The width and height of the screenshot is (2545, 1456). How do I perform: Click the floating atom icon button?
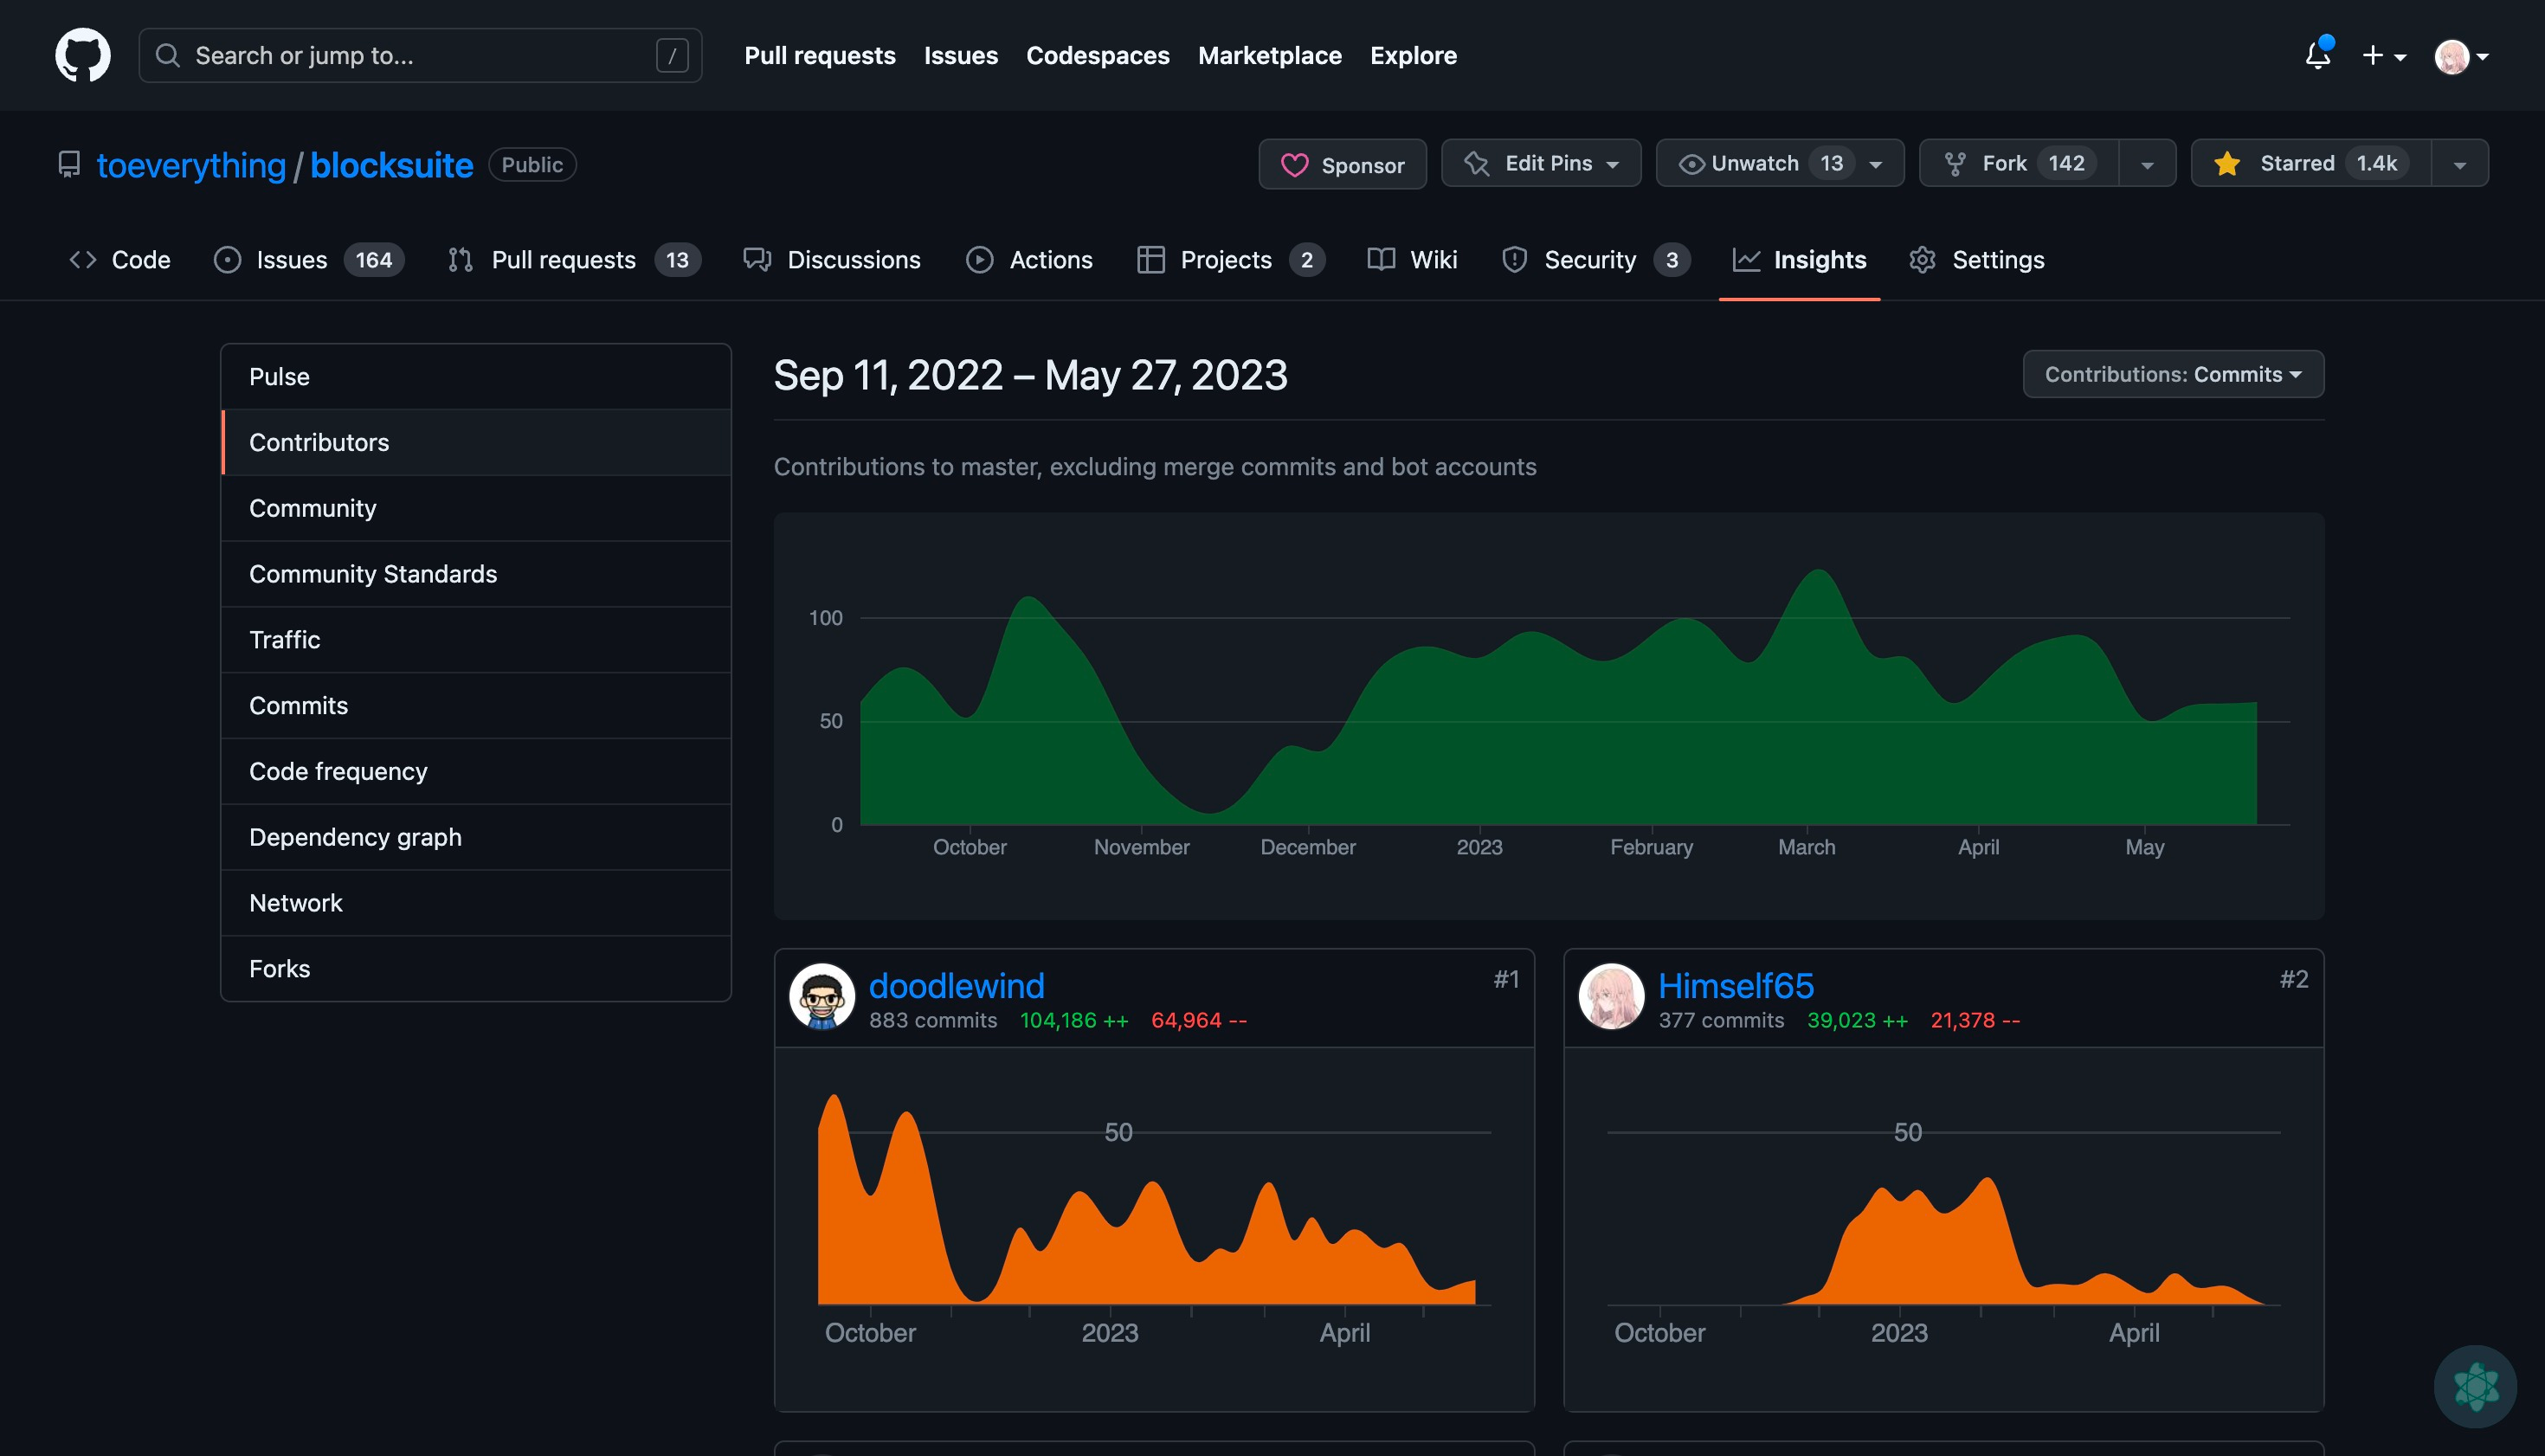[x=2476, y=1386]
